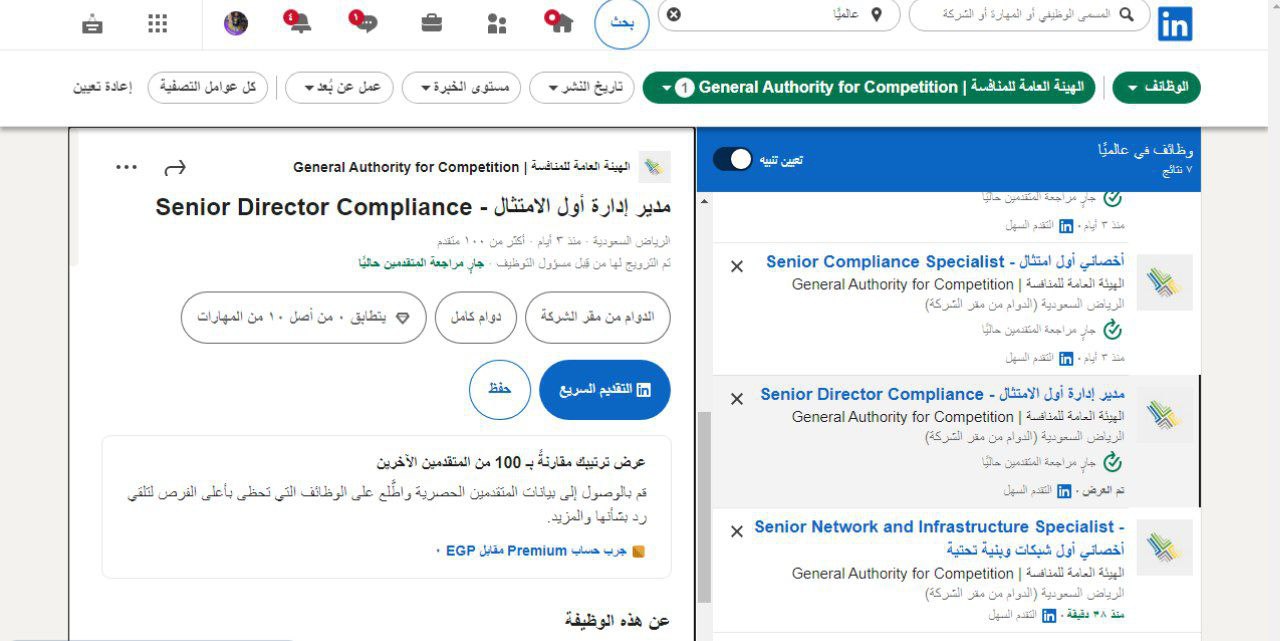The height and width of the screenshot is (641, 1280).
Task: Save the job with the حفظ button
Action: pos(499,390)
